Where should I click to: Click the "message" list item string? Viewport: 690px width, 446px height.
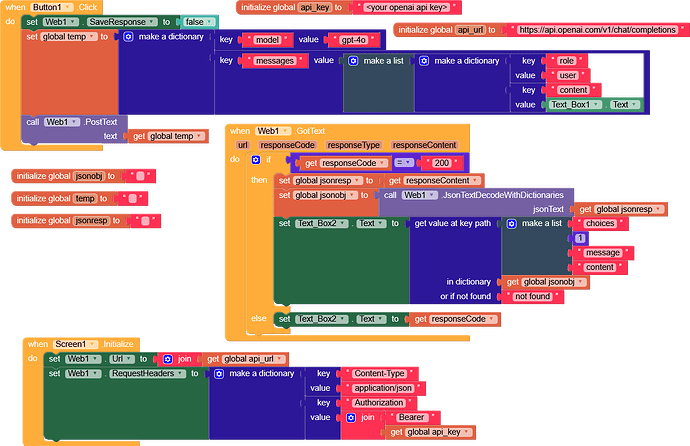pos(603,252)
